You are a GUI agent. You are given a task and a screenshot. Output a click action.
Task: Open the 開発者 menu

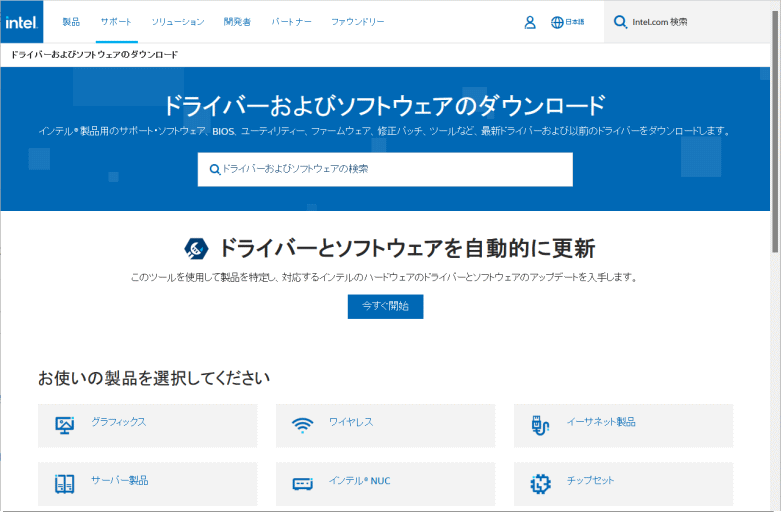pyautogui.click(x=237, y=22)
